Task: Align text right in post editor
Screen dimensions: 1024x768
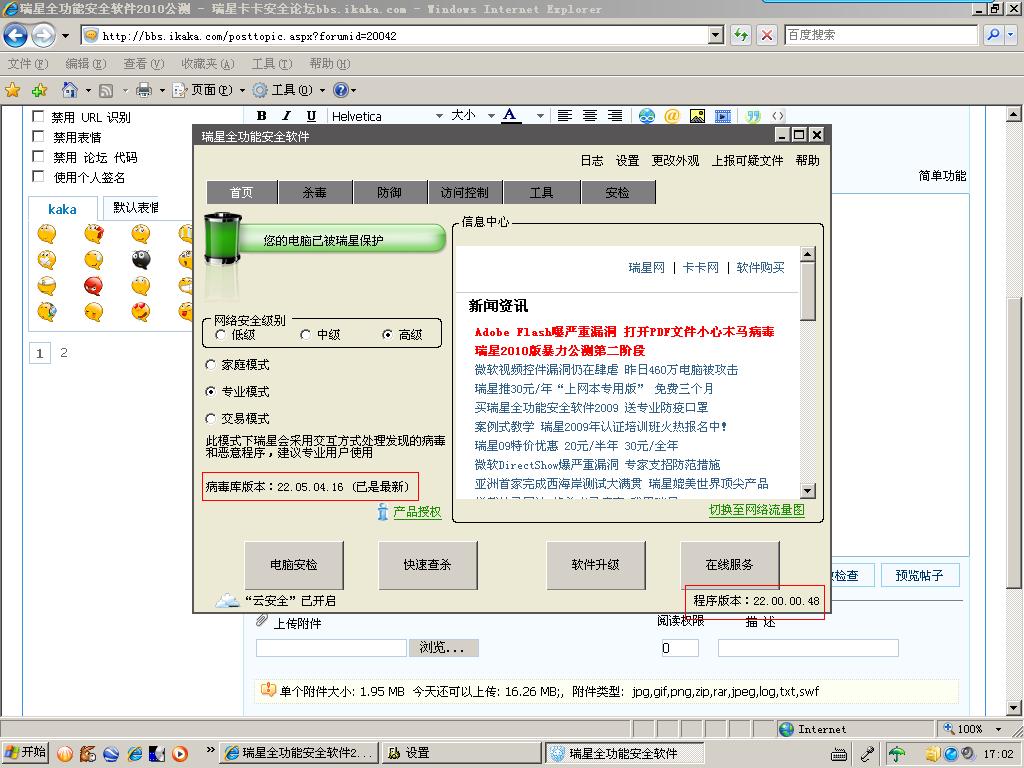Action: click(615, 116)
